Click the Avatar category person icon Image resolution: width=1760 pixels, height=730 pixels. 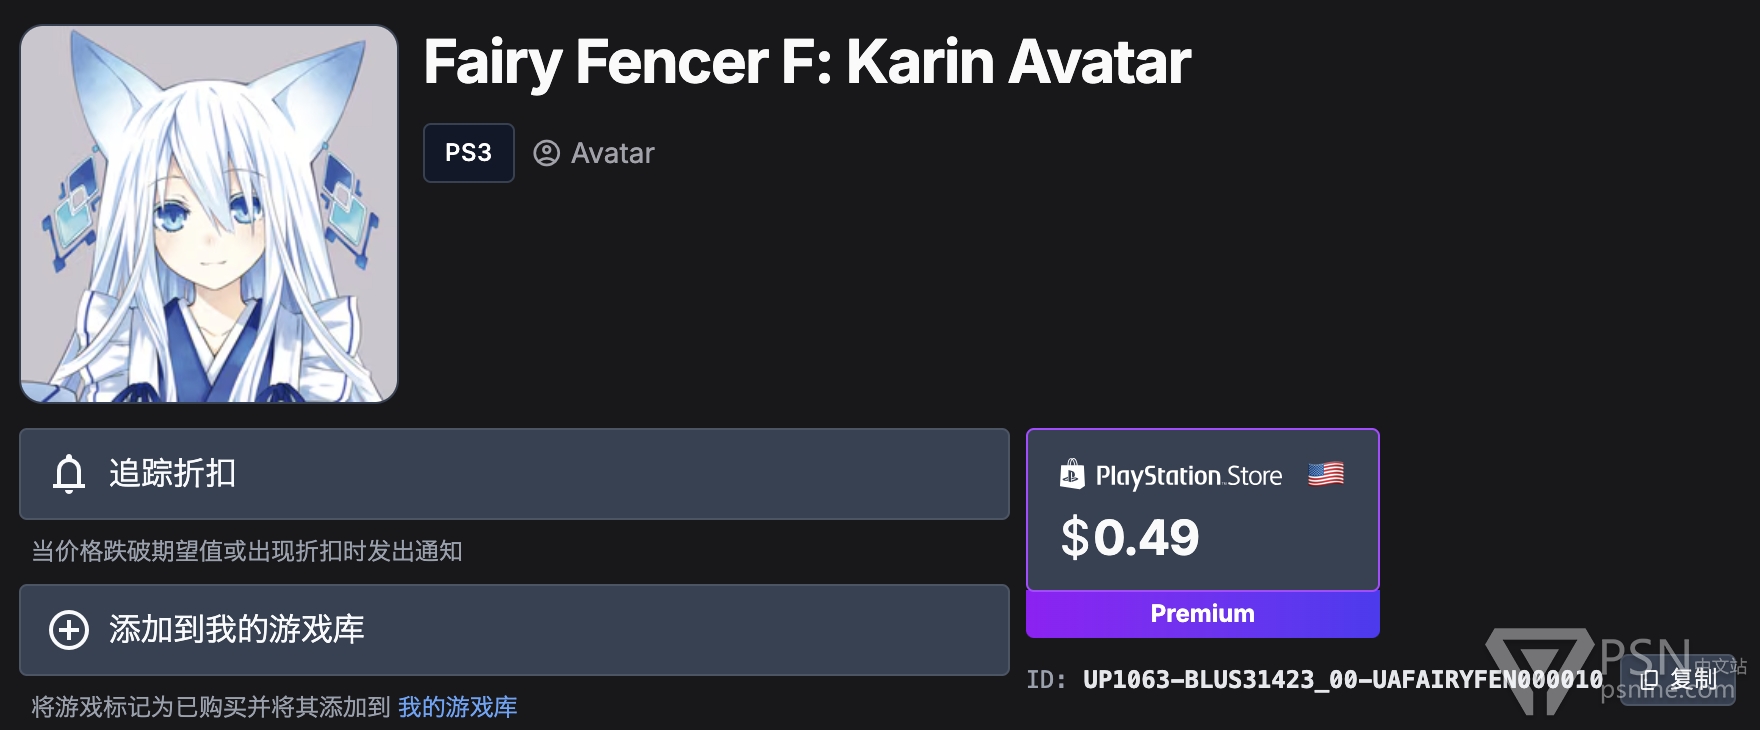pyautogui.click(x=546, y=153)
